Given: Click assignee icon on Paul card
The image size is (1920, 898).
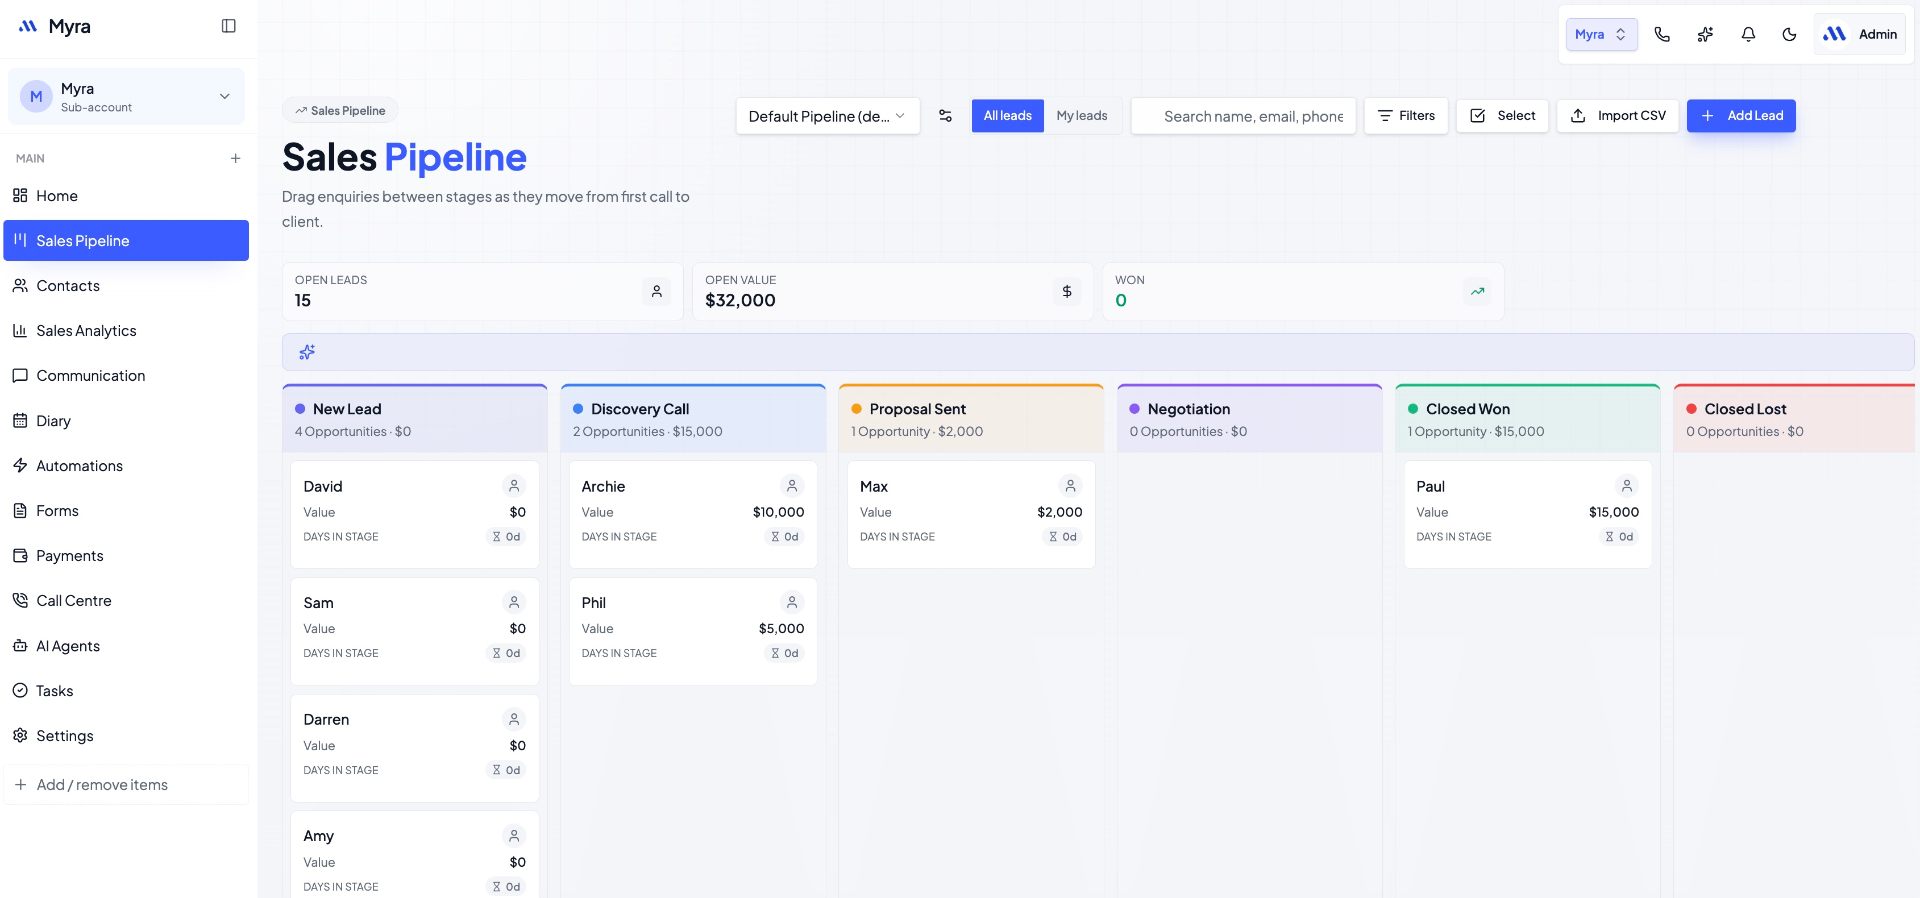Looking at the screenshot, I should coord(1627,486).
